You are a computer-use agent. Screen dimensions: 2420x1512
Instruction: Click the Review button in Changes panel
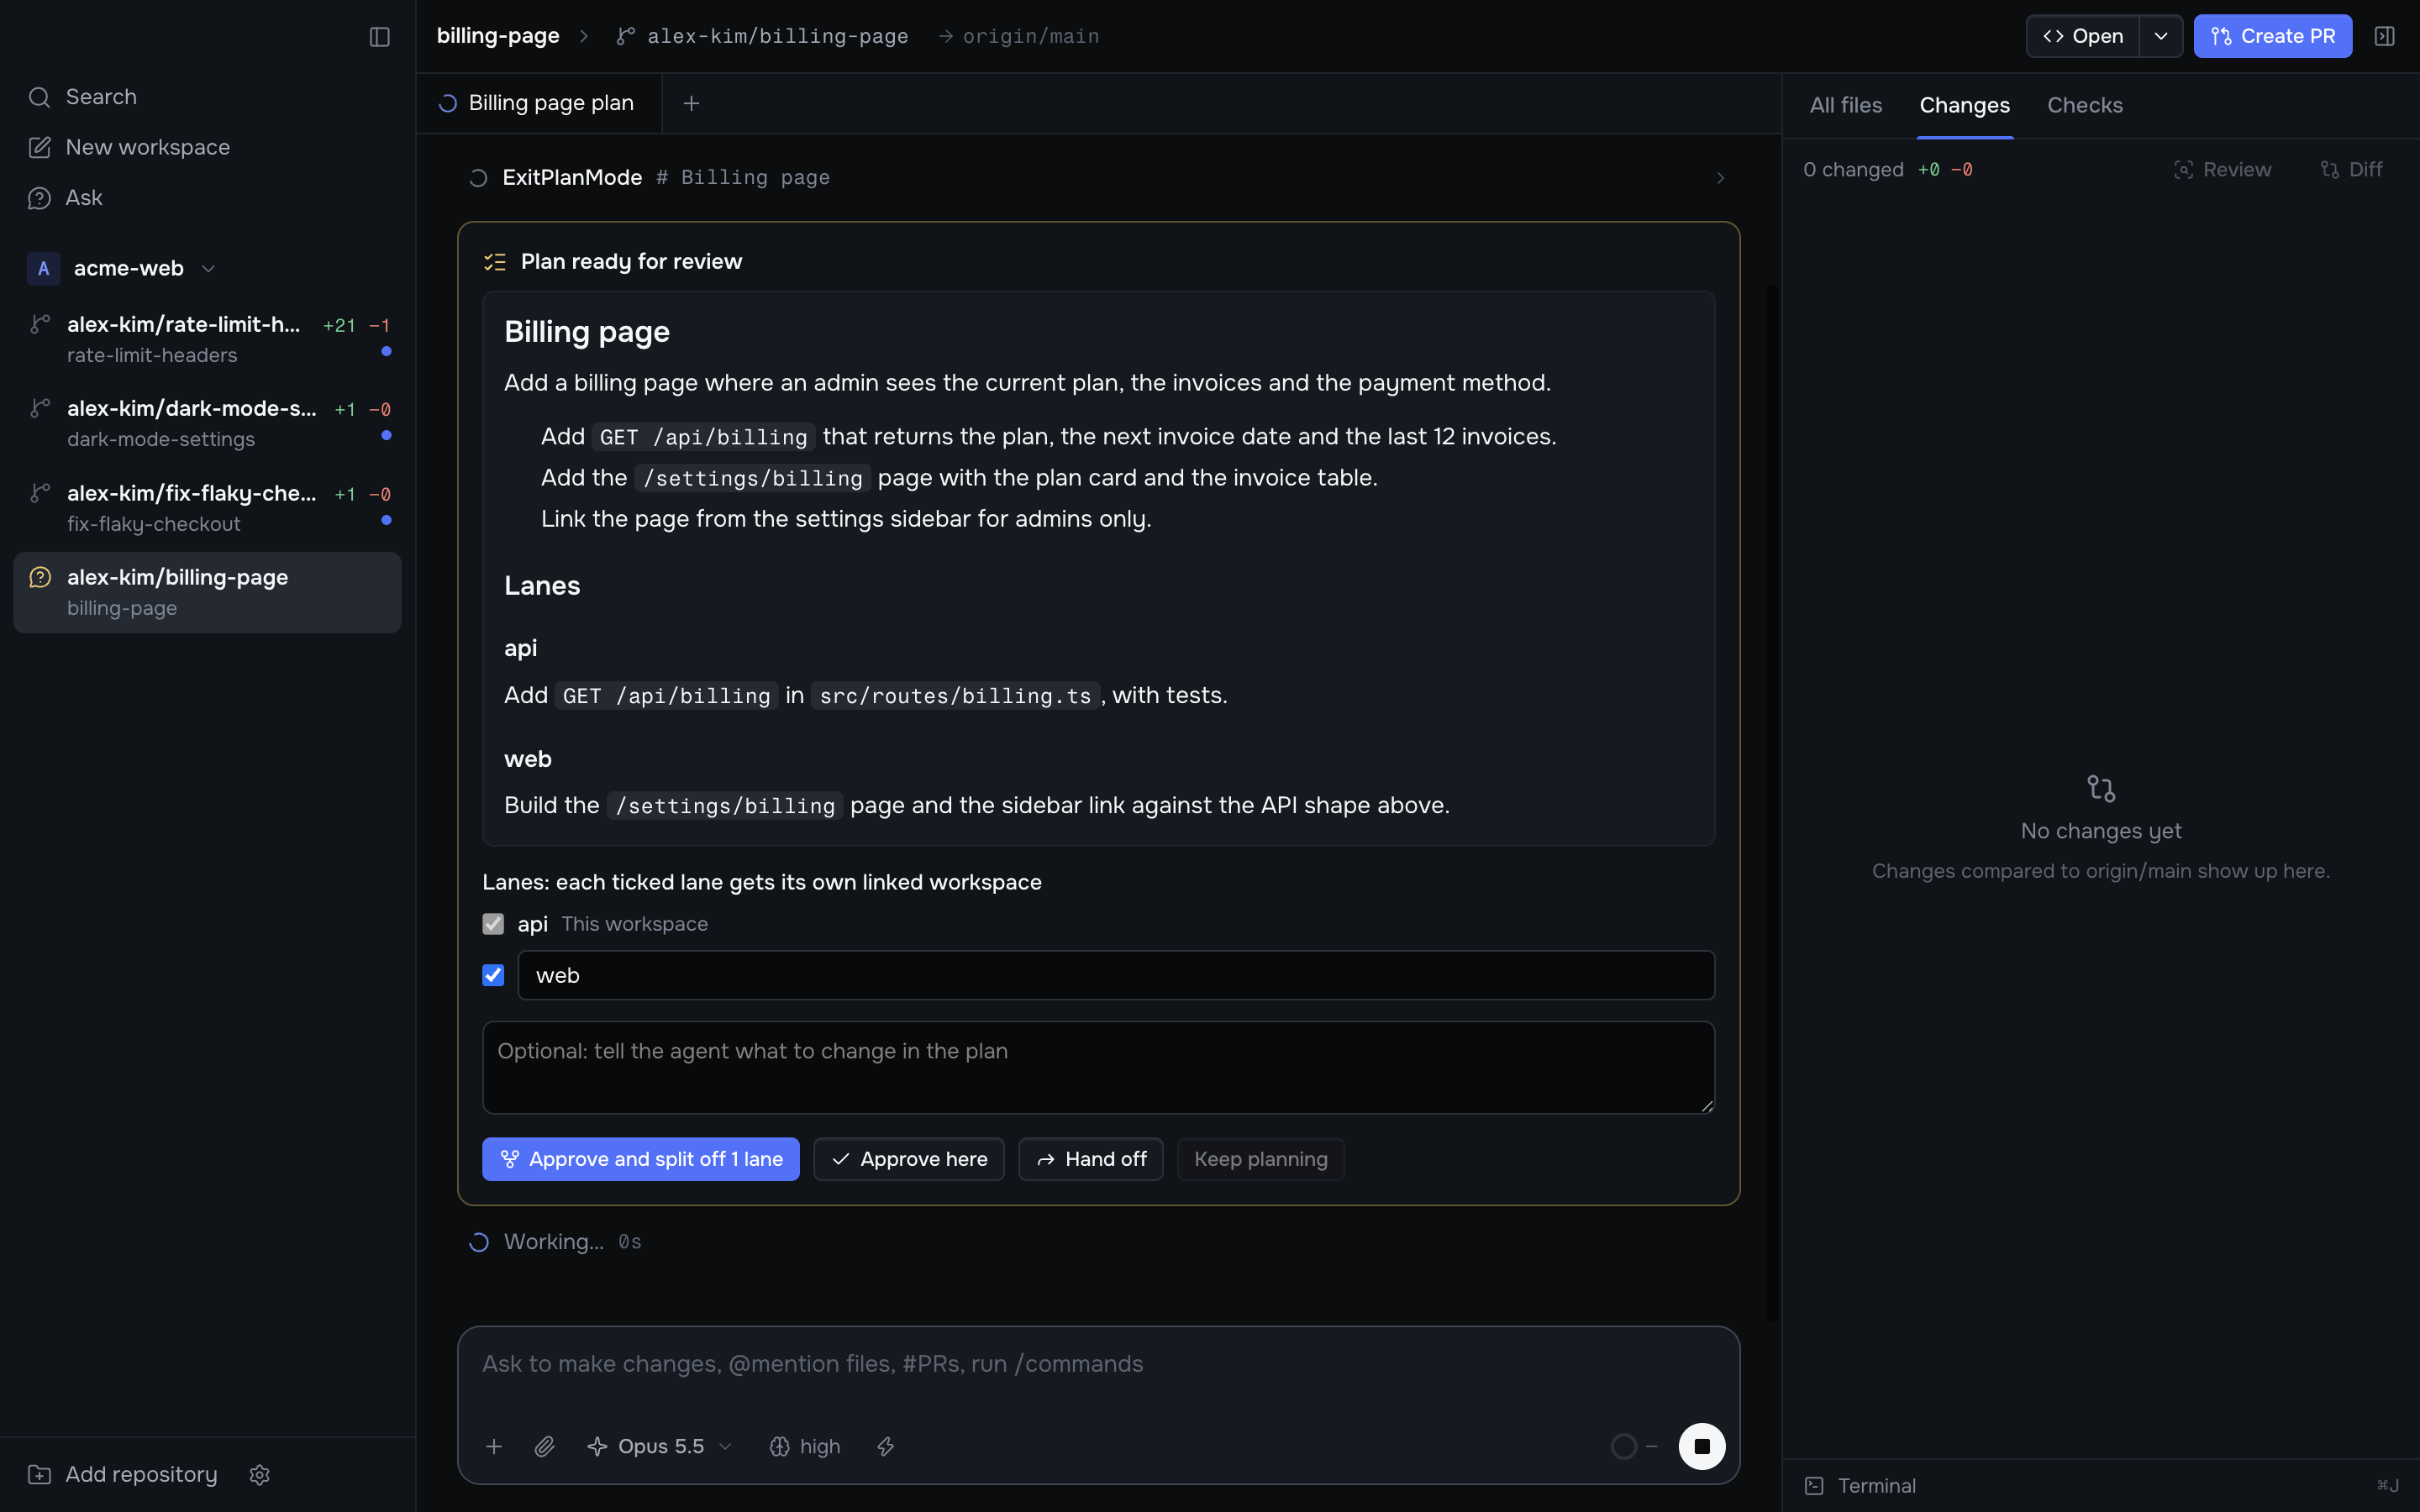pyautogui.click(x=2222, y=170)
